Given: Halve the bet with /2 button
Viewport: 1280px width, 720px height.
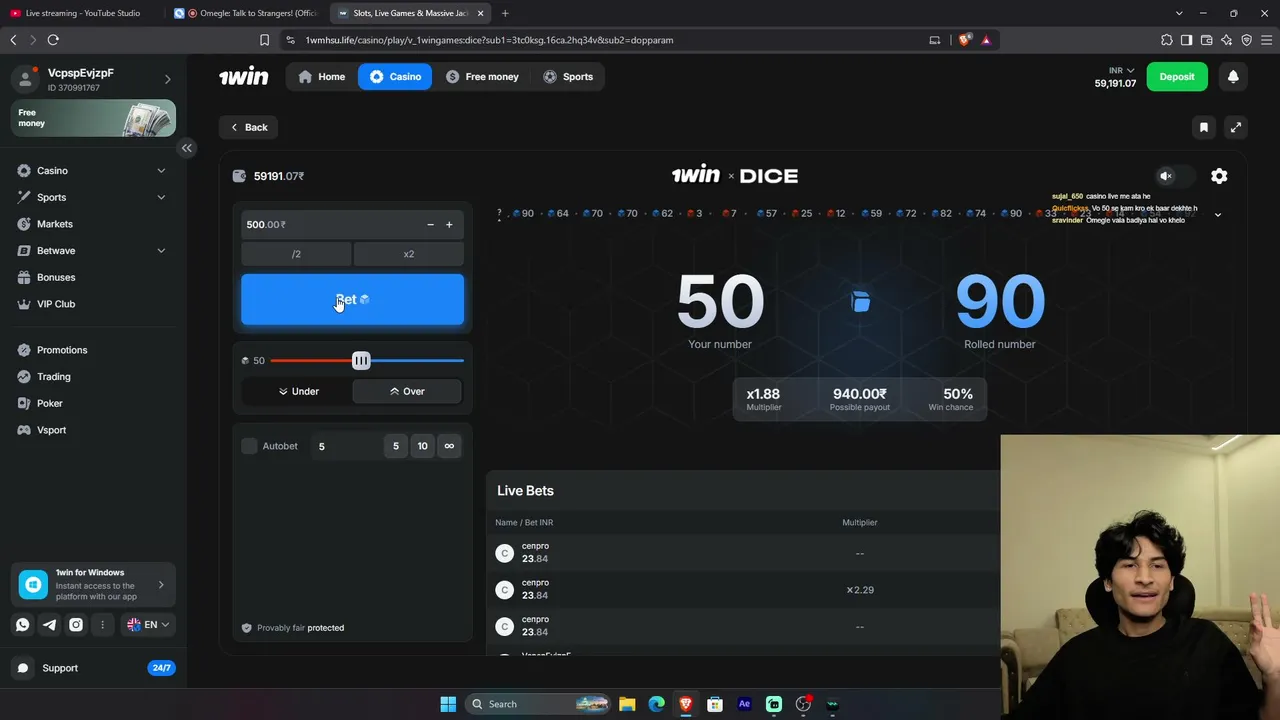Looking at the screenshot, I should 296,254.
